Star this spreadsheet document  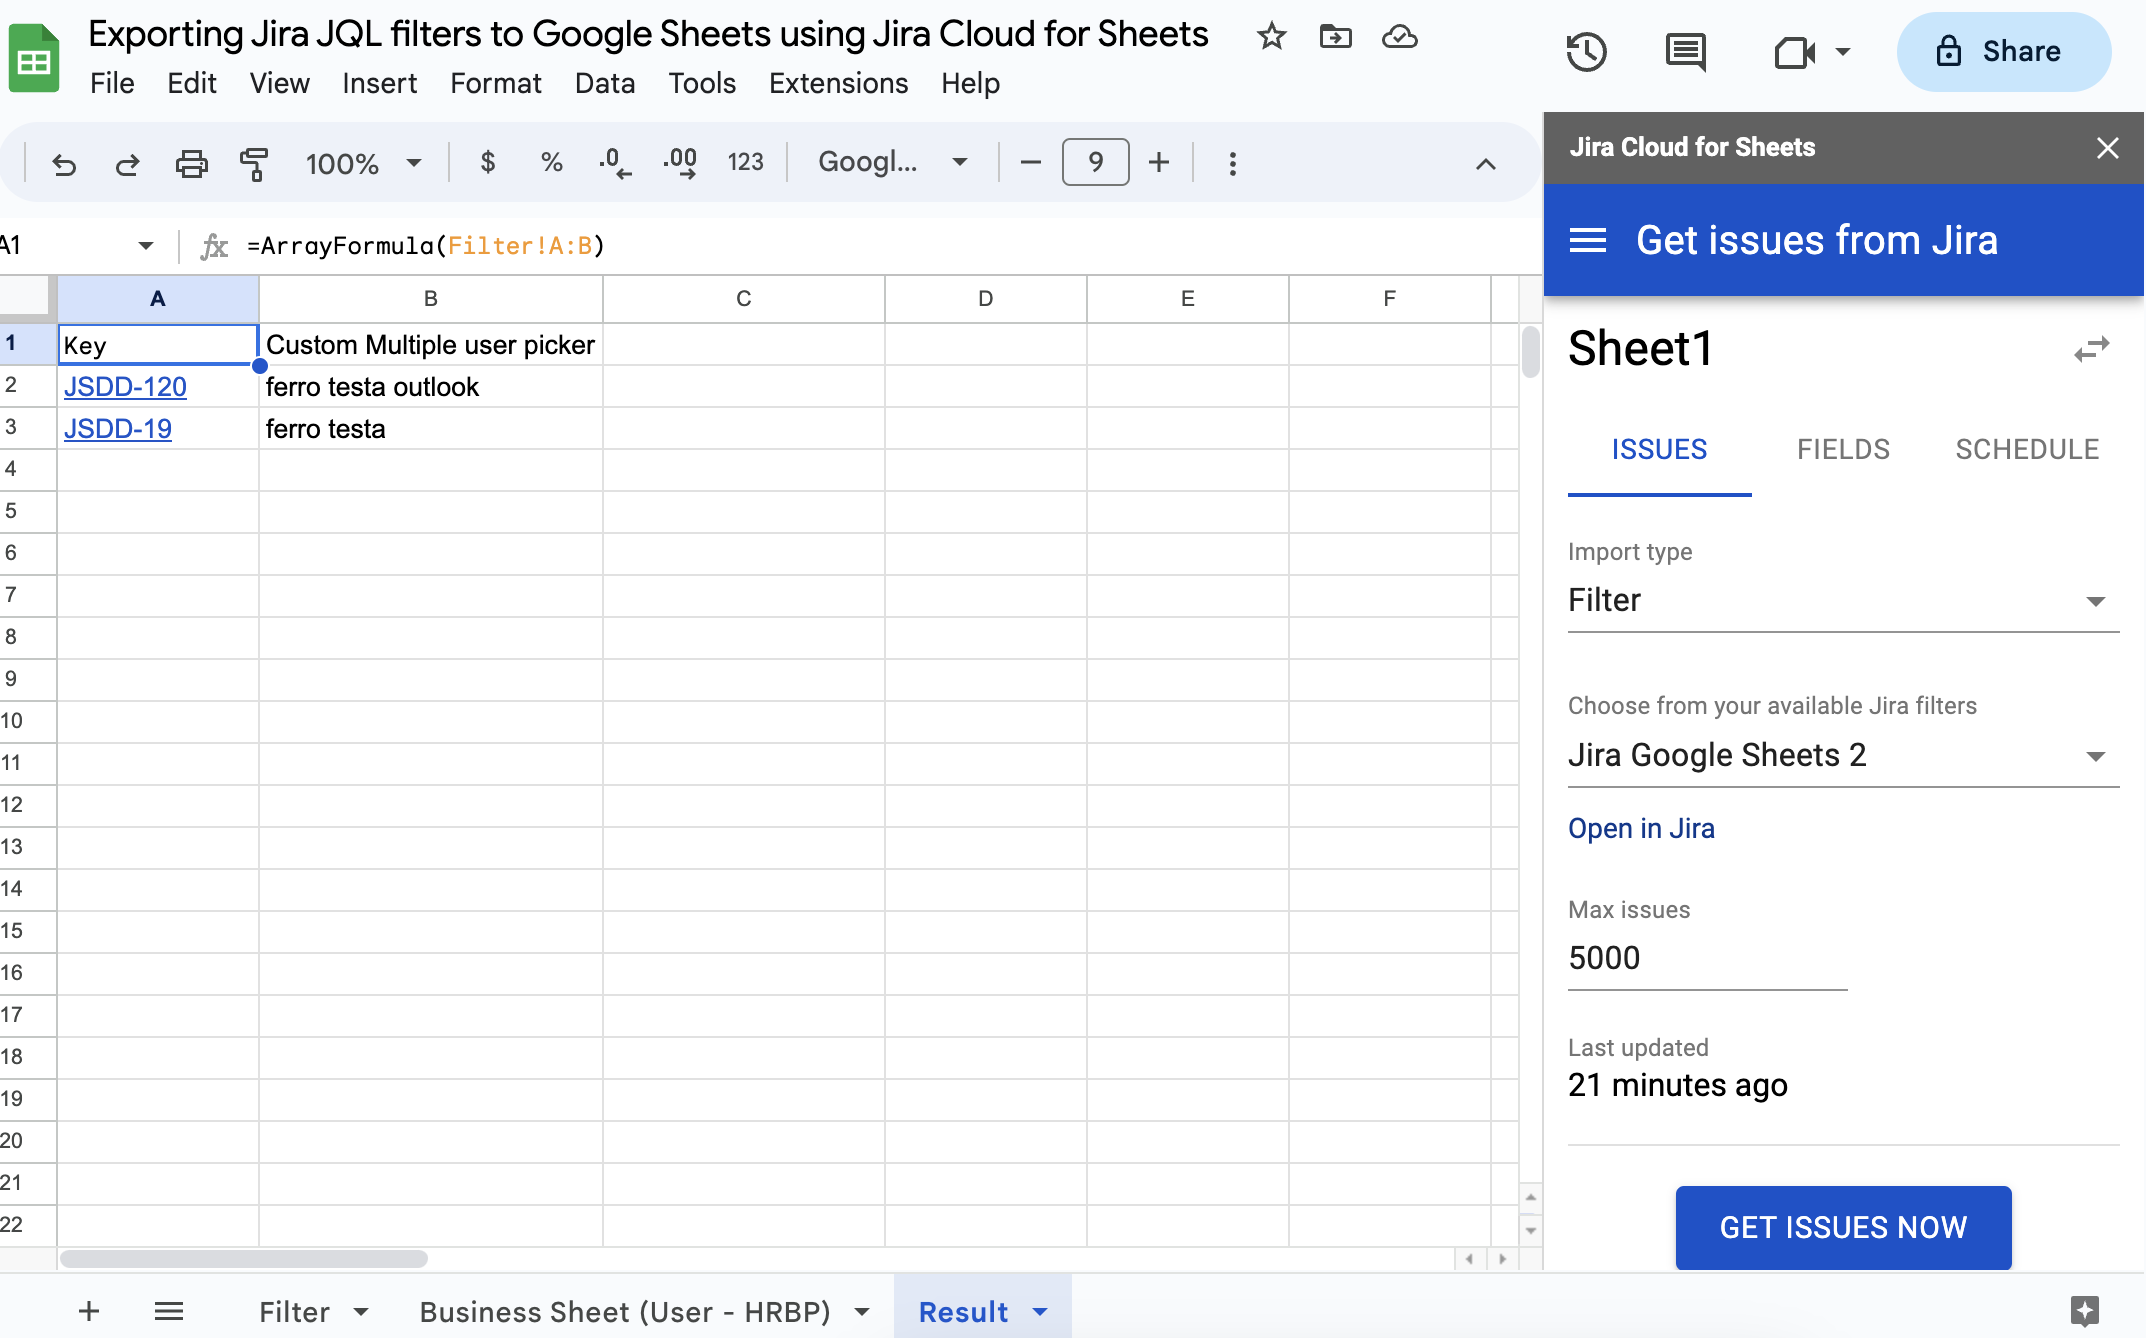pyautogui.click(x=1271, y=37)
